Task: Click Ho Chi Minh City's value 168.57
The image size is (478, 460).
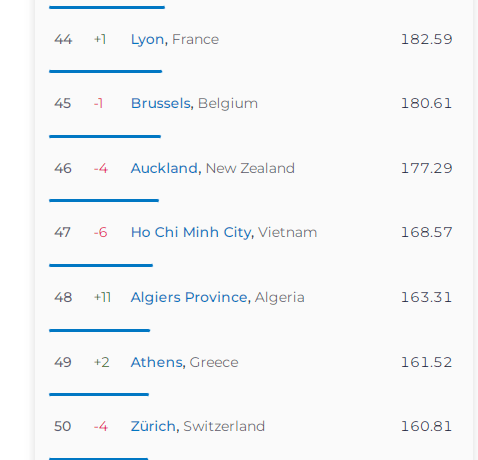Action: point(426,232)
